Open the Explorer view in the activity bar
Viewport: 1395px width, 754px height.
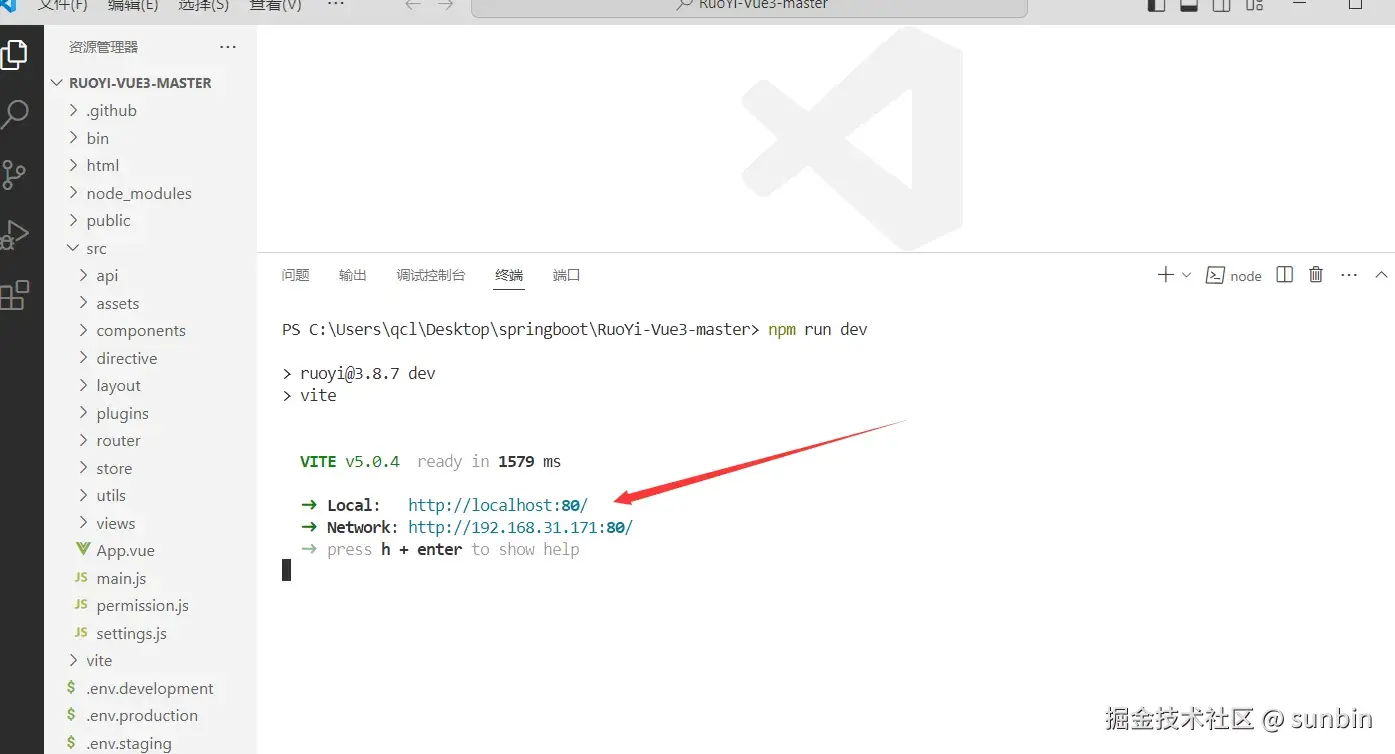pyautogui.click(x=14, y=54)
